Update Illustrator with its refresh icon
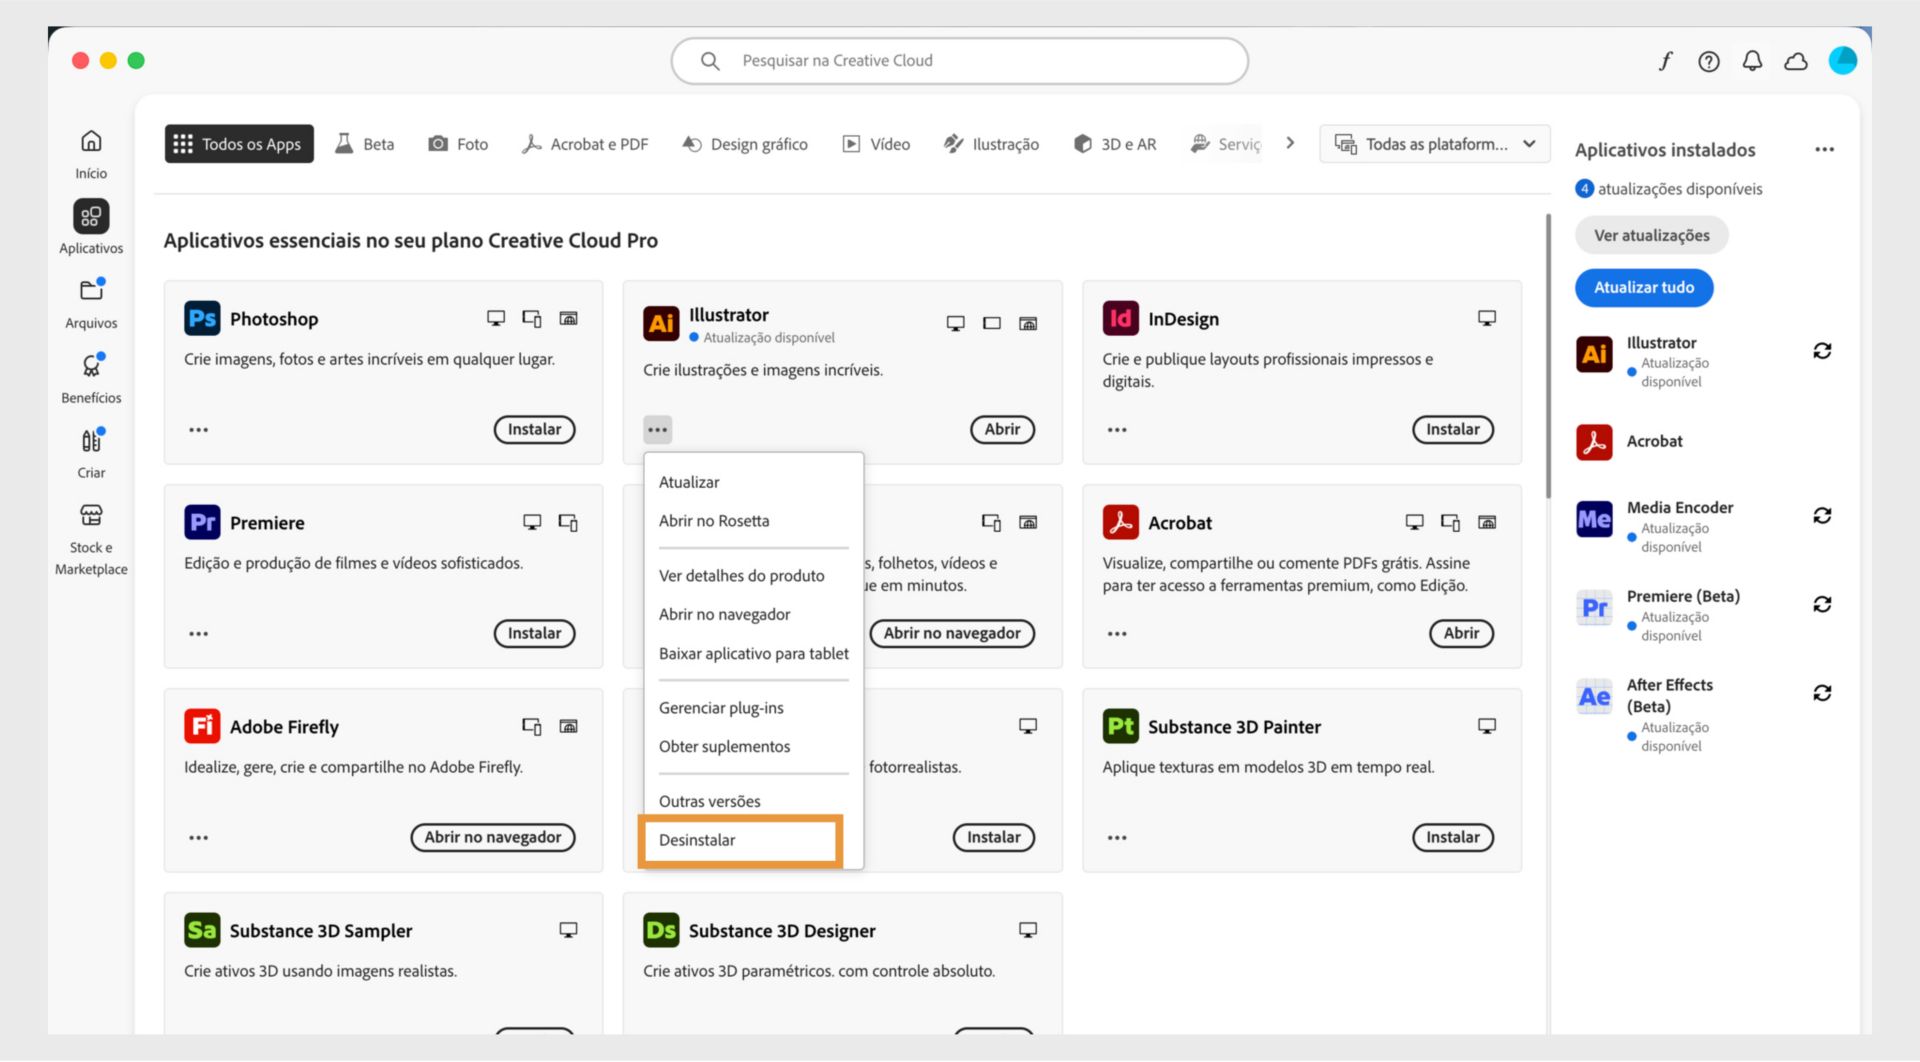 tap(1822, 351)
